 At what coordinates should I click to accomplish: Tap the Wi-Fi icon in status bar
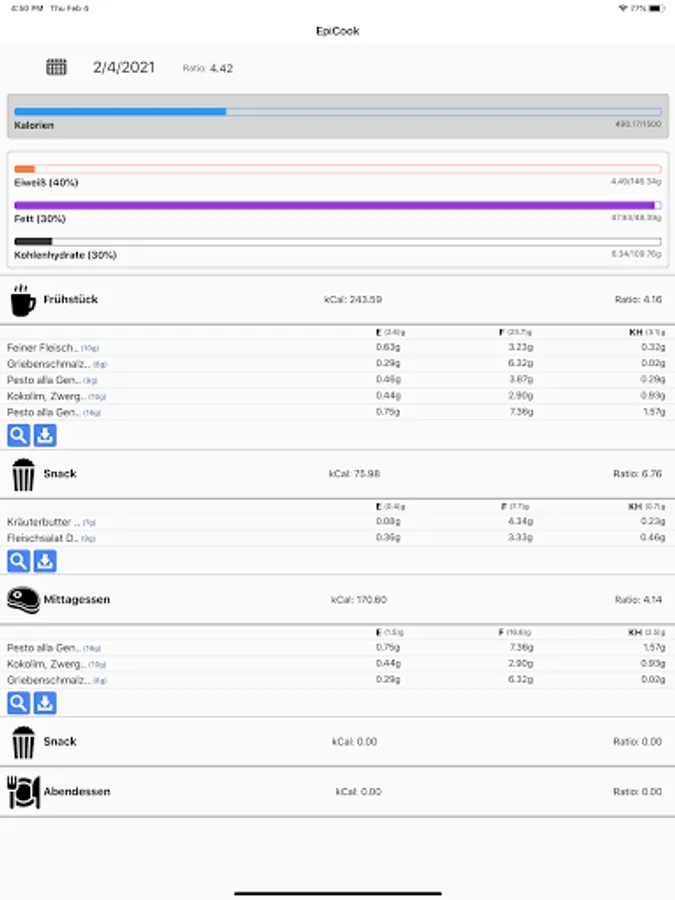(x=623, y=8)
